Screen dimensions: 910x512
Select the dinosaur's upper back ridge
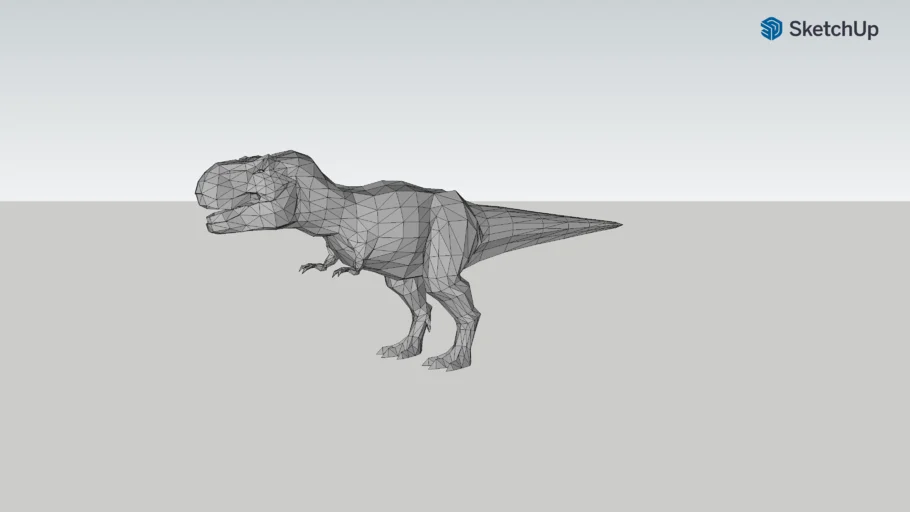click(x=400, y=187)
